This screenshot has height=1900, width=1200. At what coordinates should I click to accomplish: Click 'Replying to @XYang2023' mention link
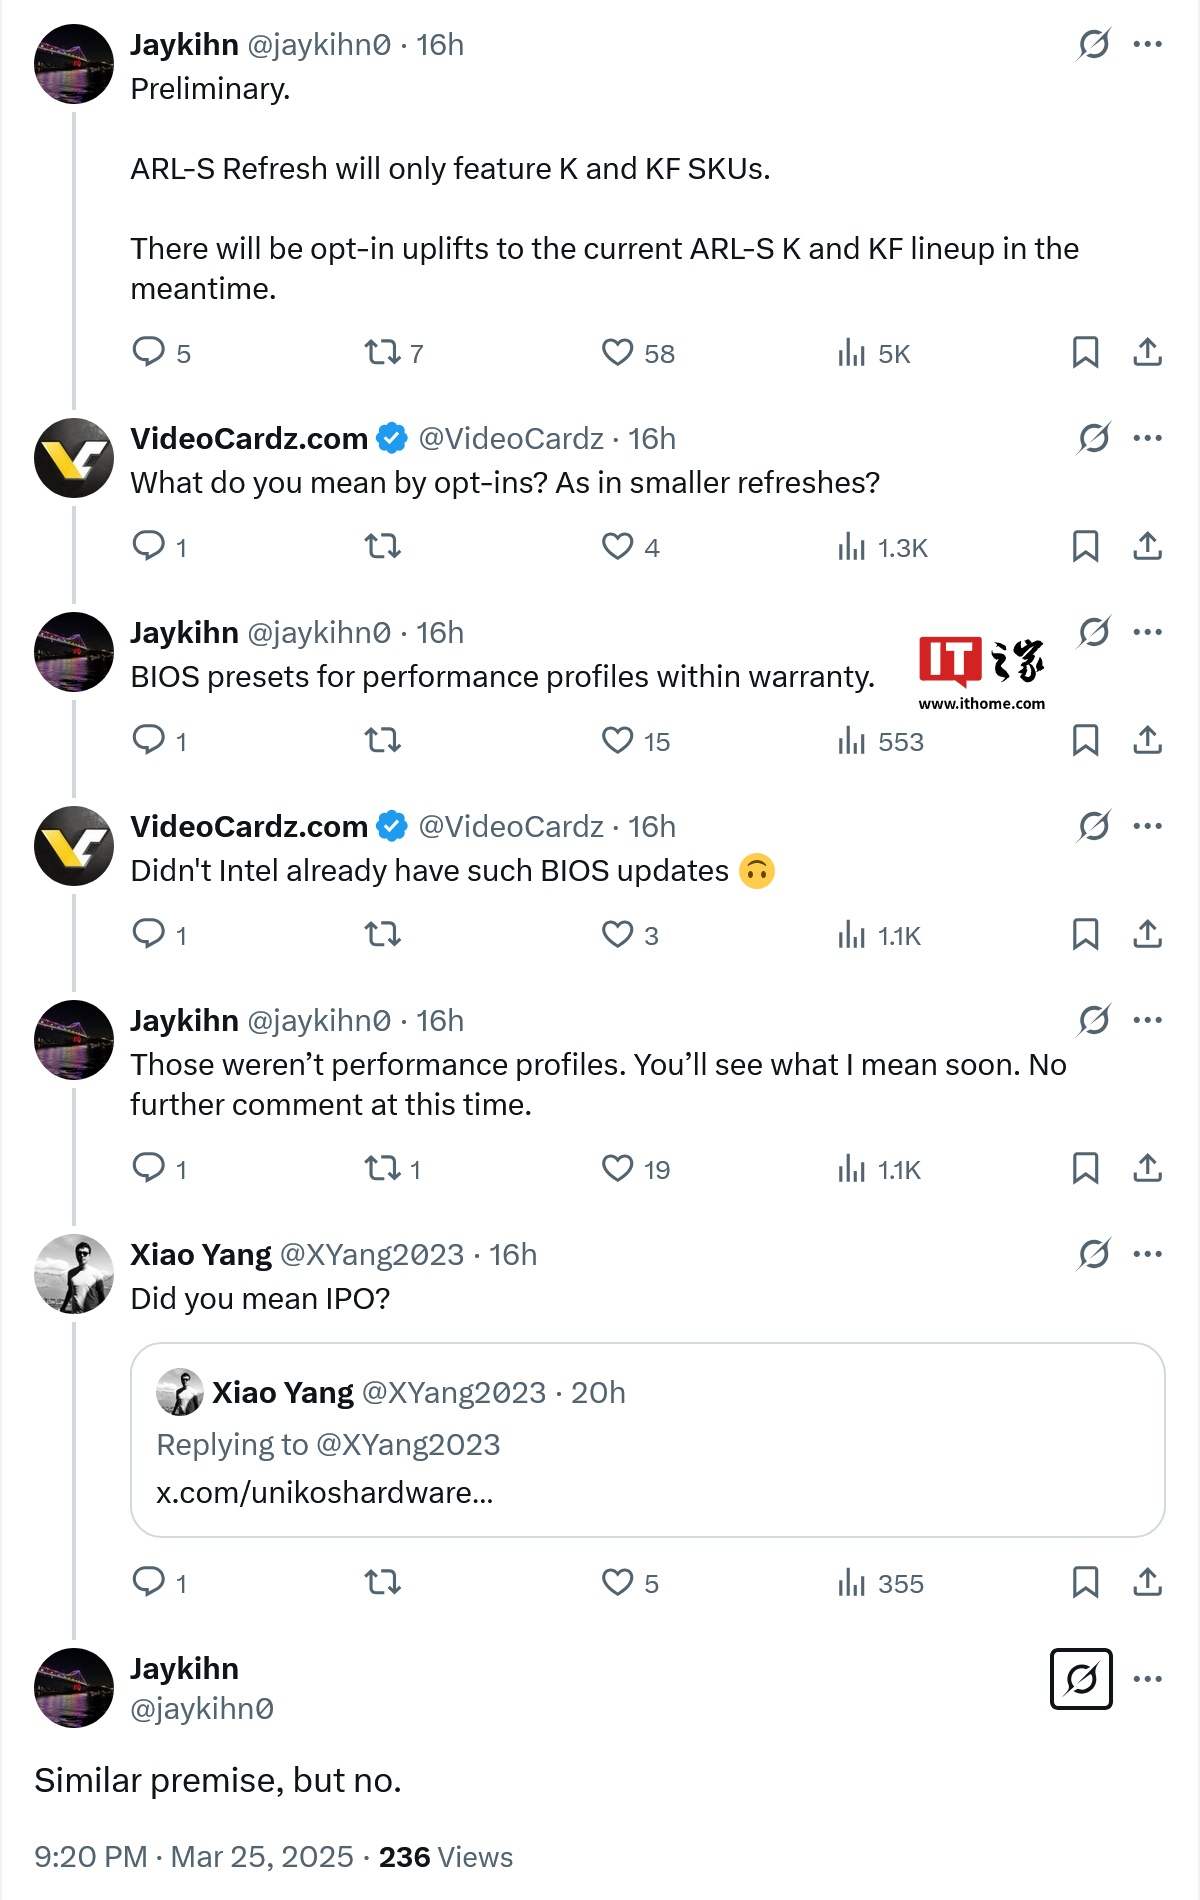[x=407, y=1445]
